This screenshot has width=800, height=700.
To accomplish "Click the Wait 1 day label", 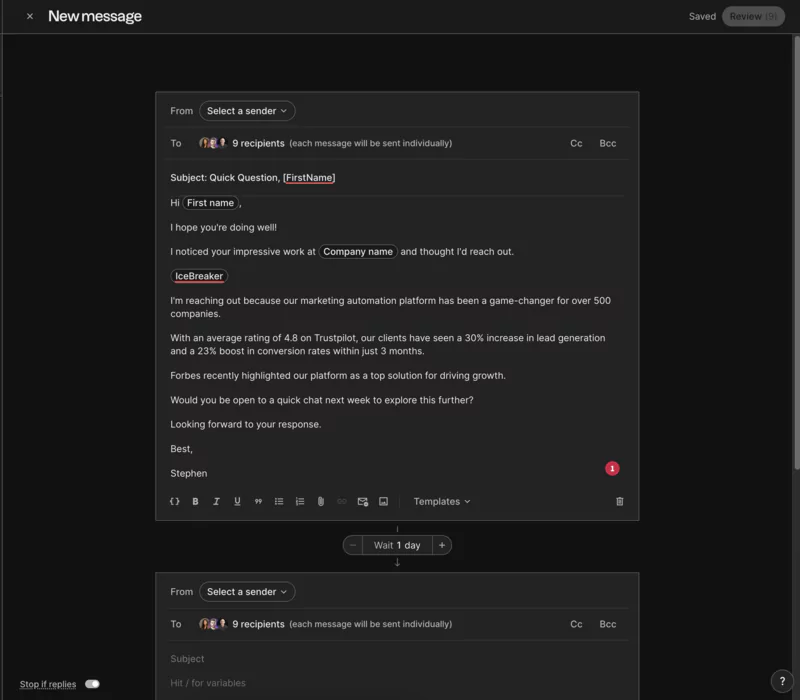I will coord(397,545).
